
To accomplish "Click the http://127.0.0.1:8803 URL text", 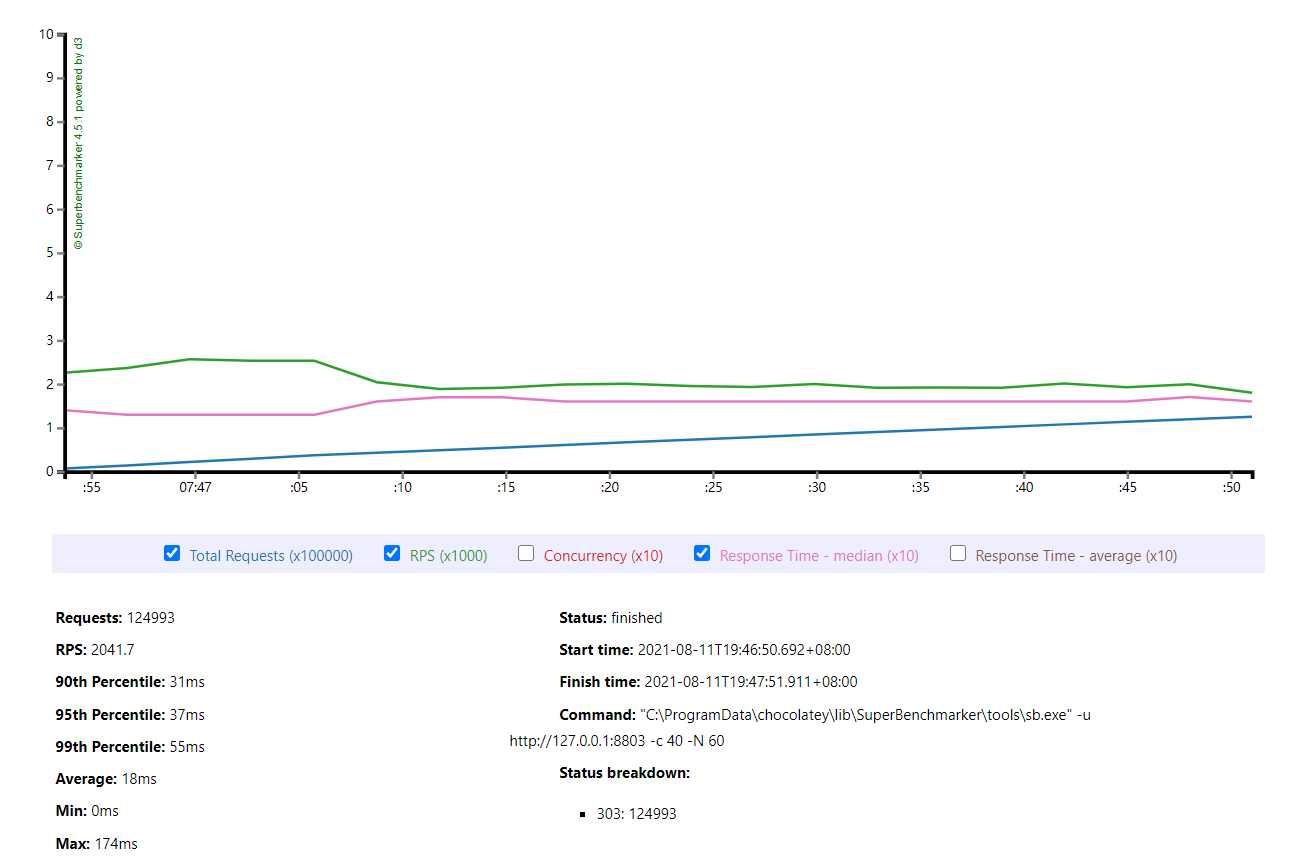I will (x=576, y=741).
